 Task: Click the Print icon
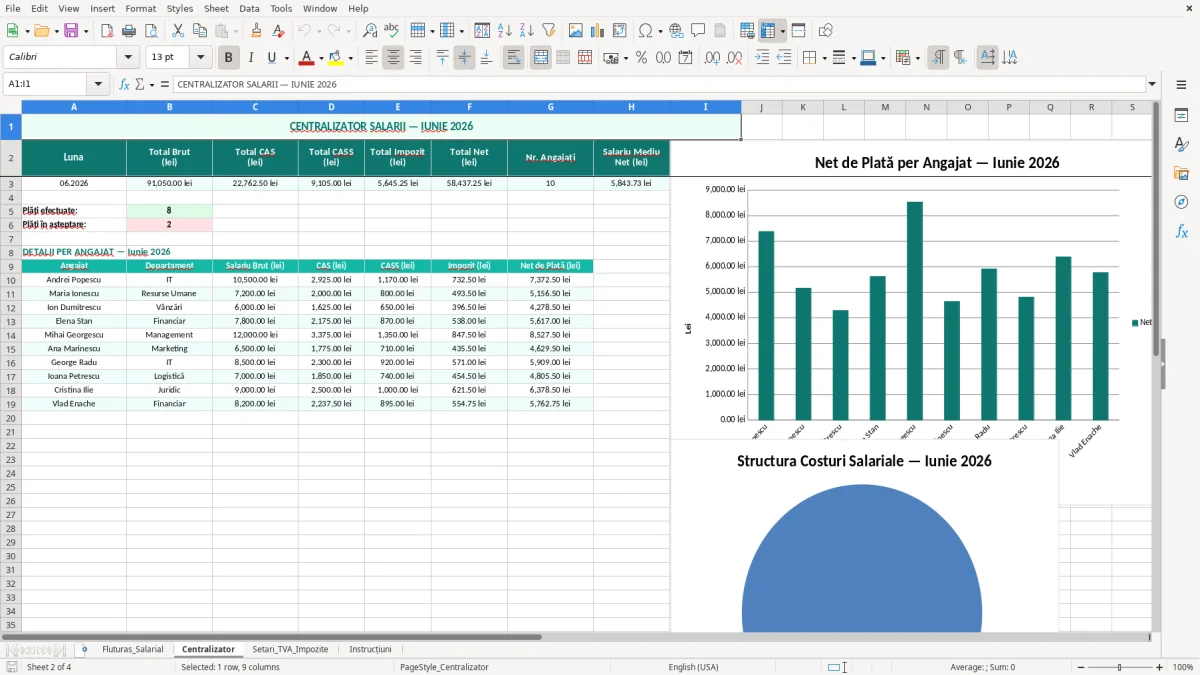click(130, 31)
